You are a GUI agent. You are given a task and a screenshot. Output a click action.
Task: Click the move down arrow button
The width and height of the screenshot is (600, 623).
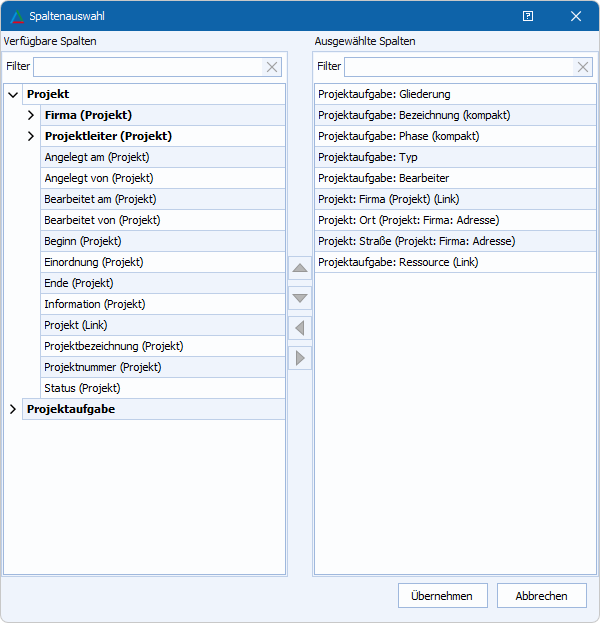(x=300, y=298)
